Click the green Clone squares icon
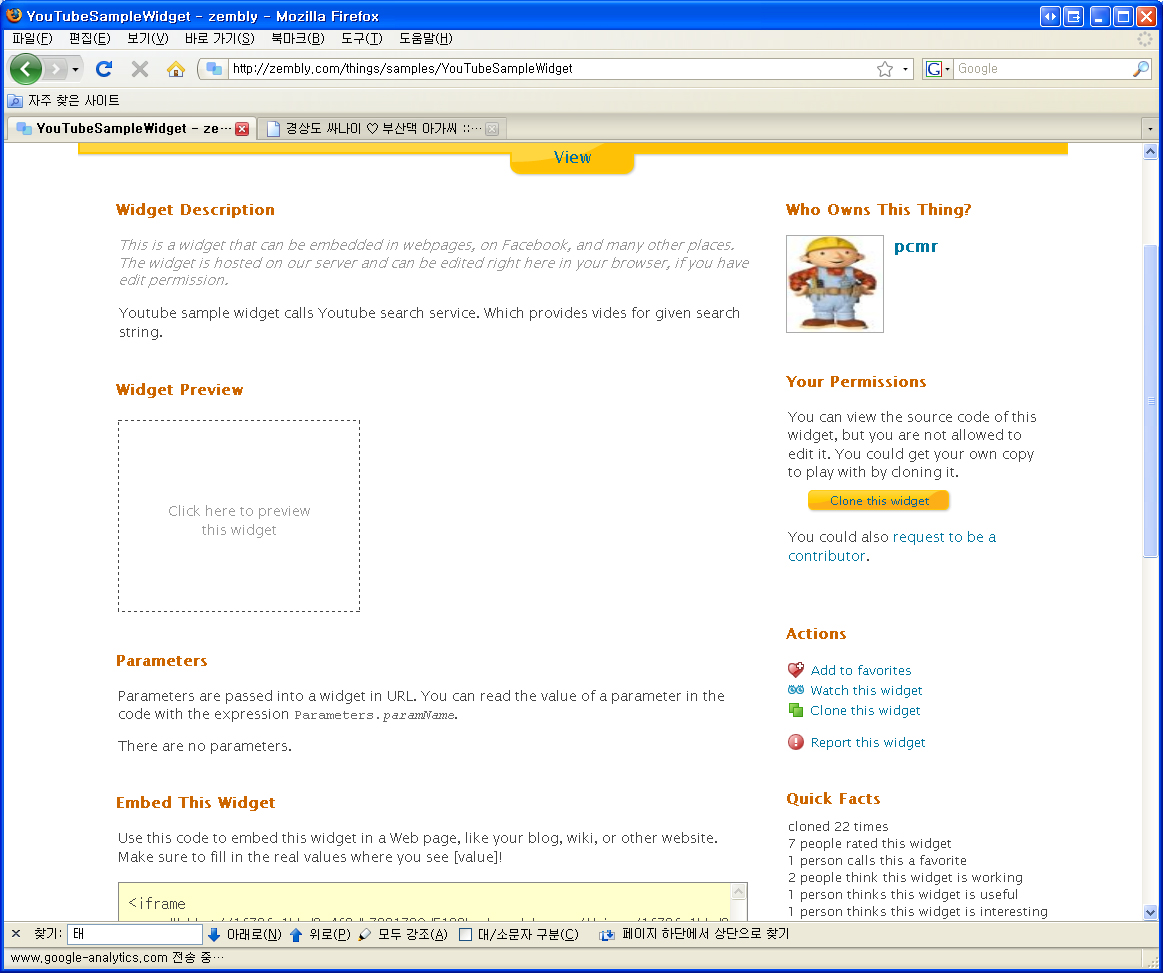This screenshot has width=1163, height=973. (x=796, y=710)
